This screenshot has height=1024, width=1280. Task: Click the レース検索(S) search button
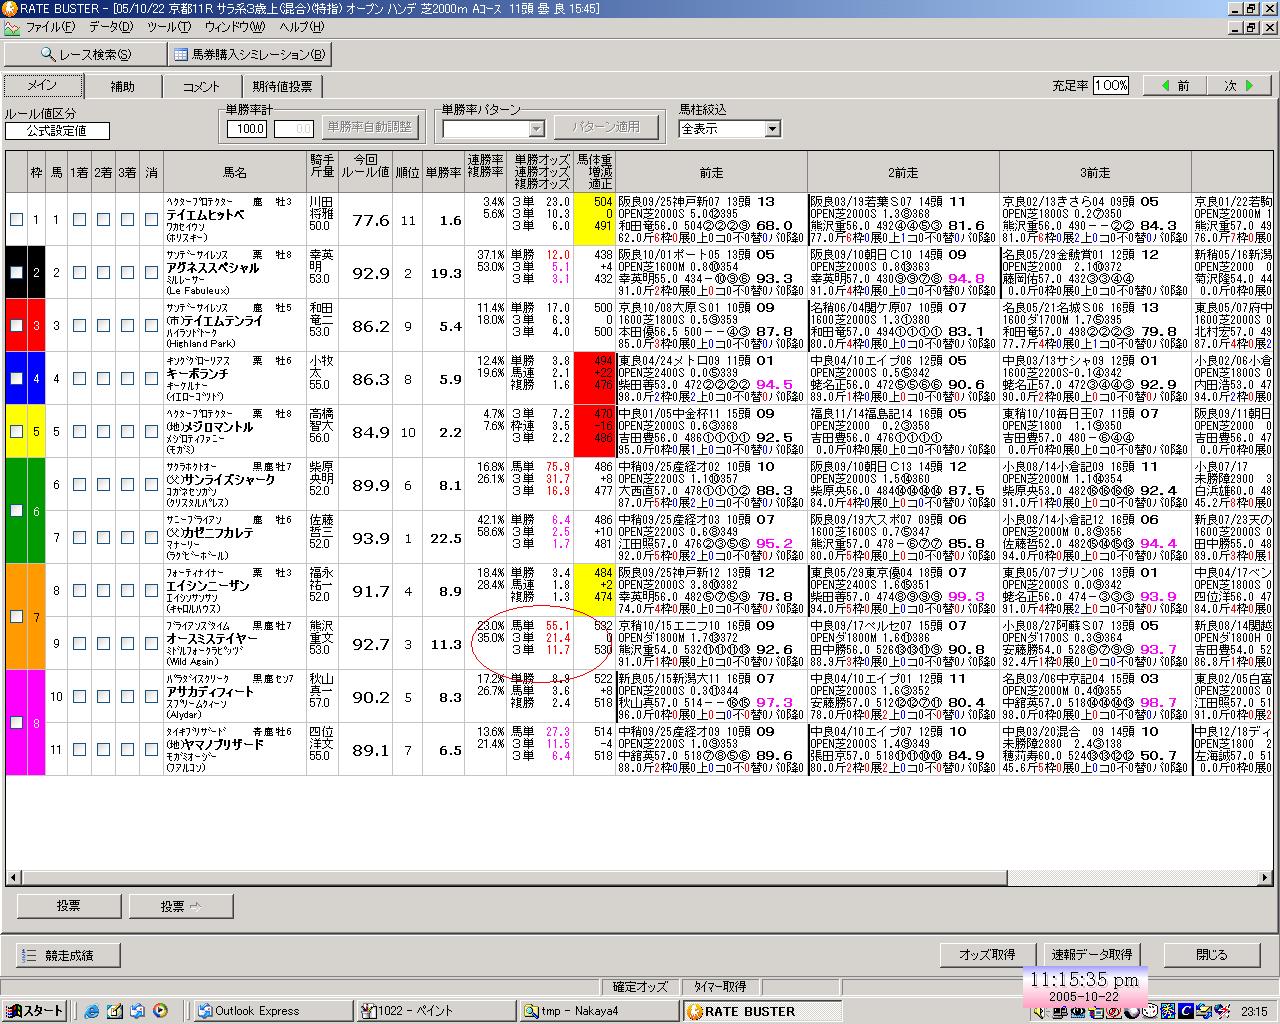click(86, 55)
